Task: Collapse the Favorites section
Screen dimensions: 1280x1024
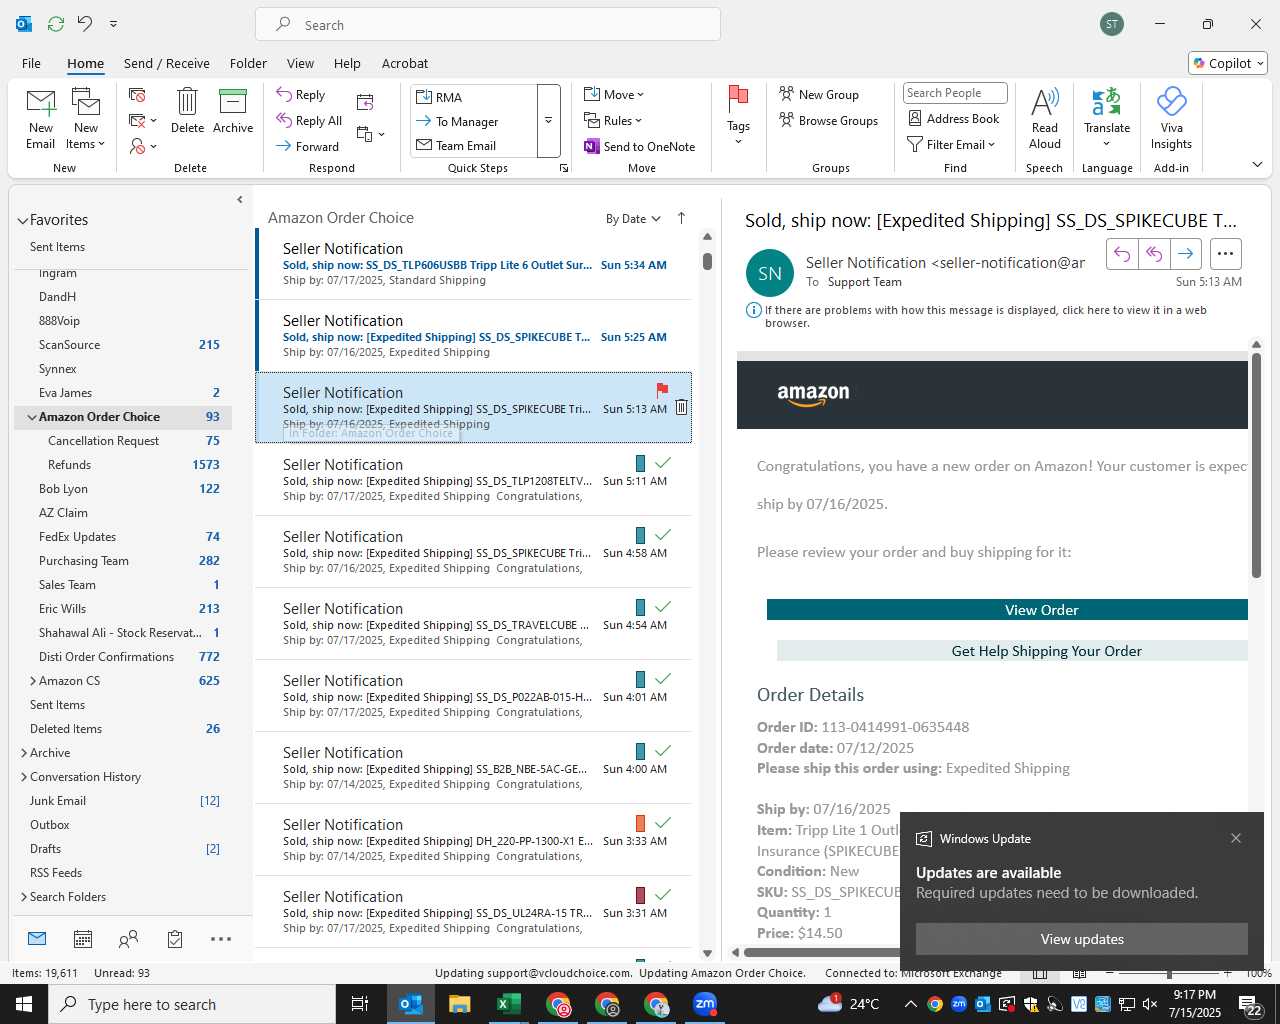Action: (22, 221)
